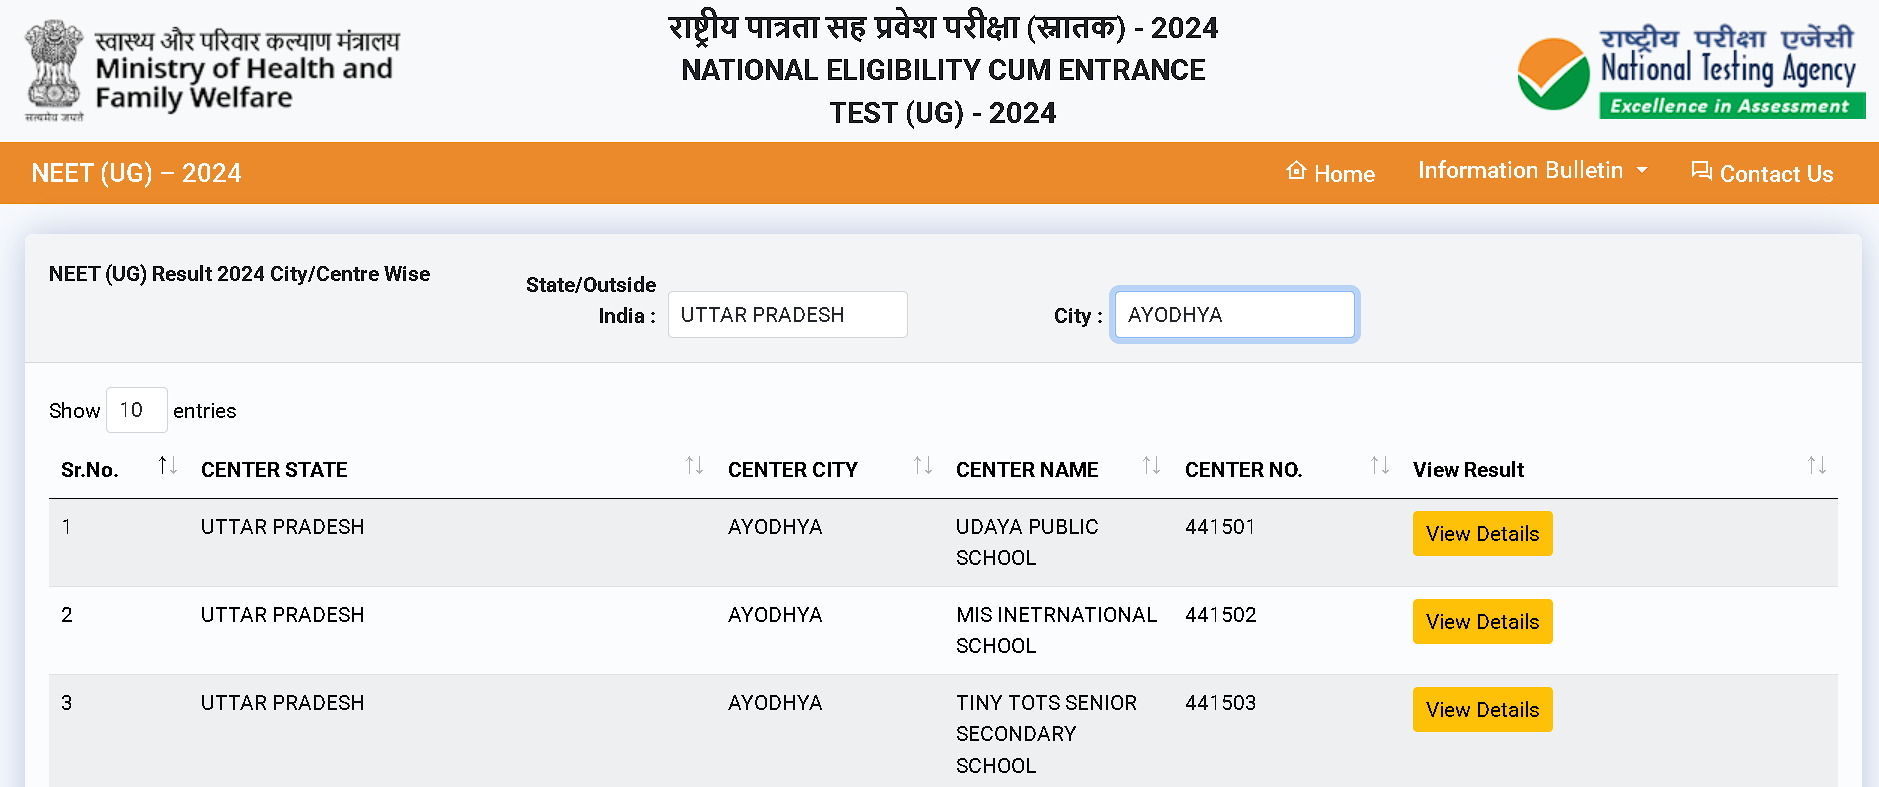
Task: Select center number 441501 cell
Action: coord(1220,527)
